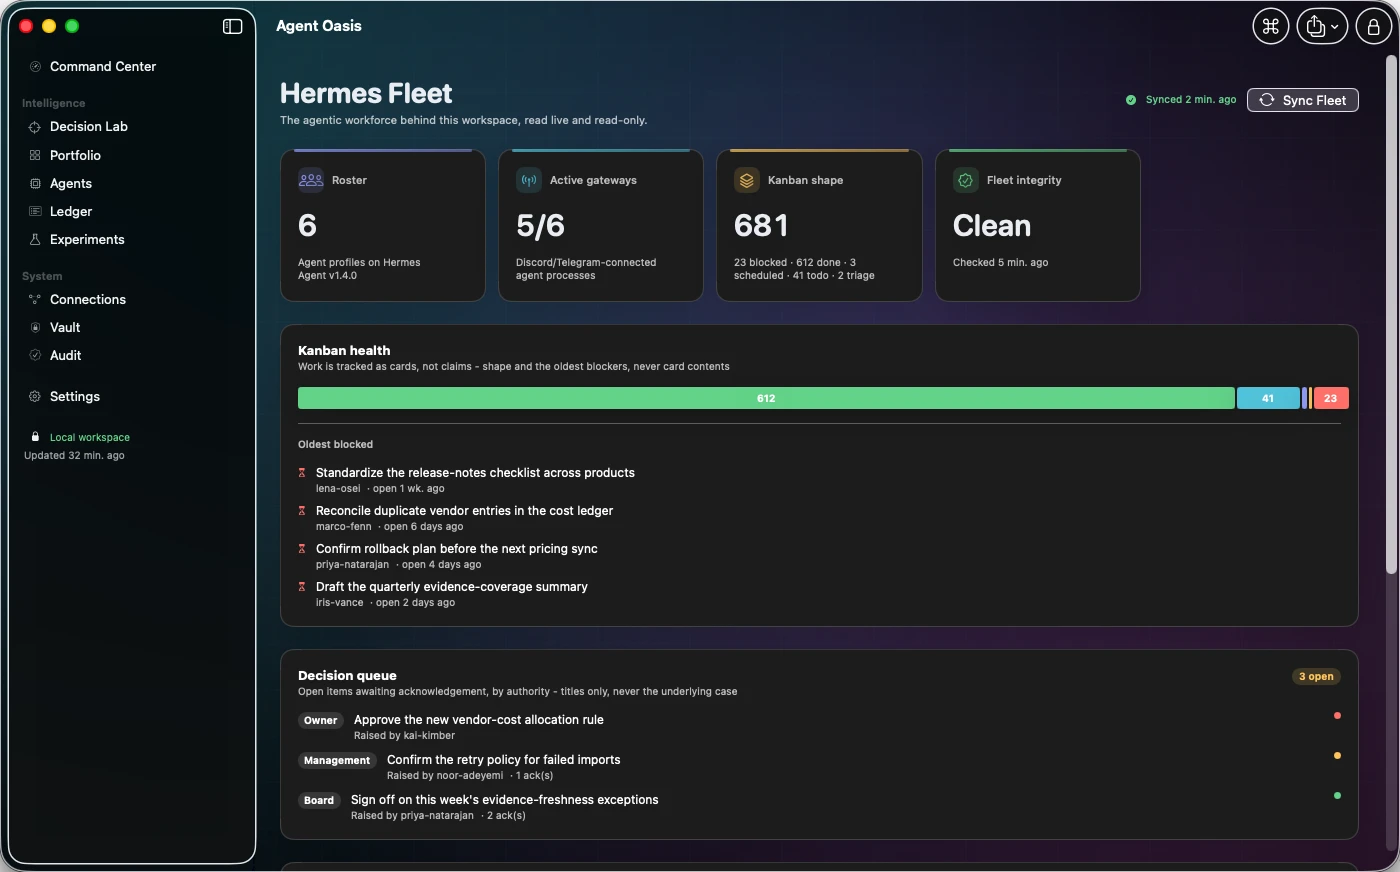Click the Fleet integrity badge icon
This screenshot has height=872, width=1400.
[965, 180]
